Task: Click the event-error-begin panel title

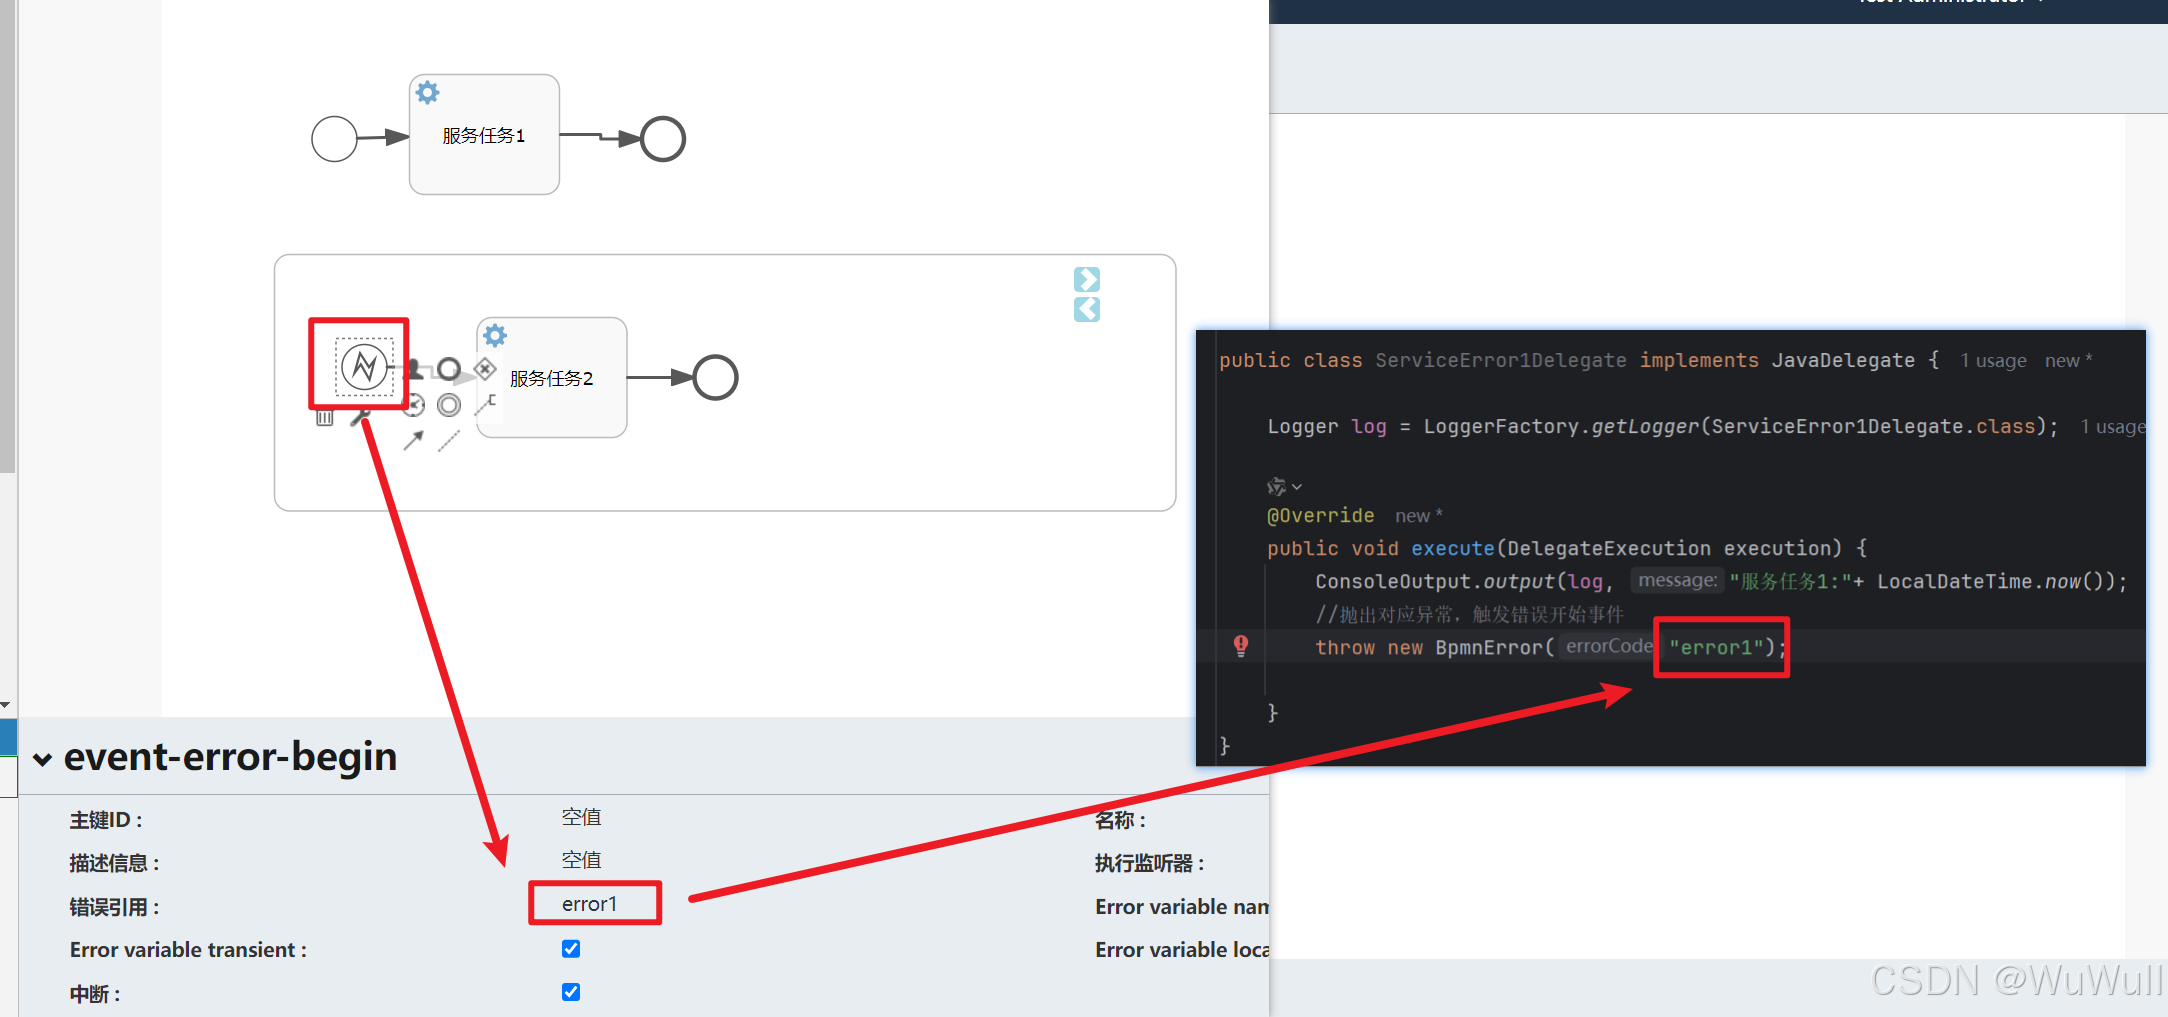Action: 230,757
